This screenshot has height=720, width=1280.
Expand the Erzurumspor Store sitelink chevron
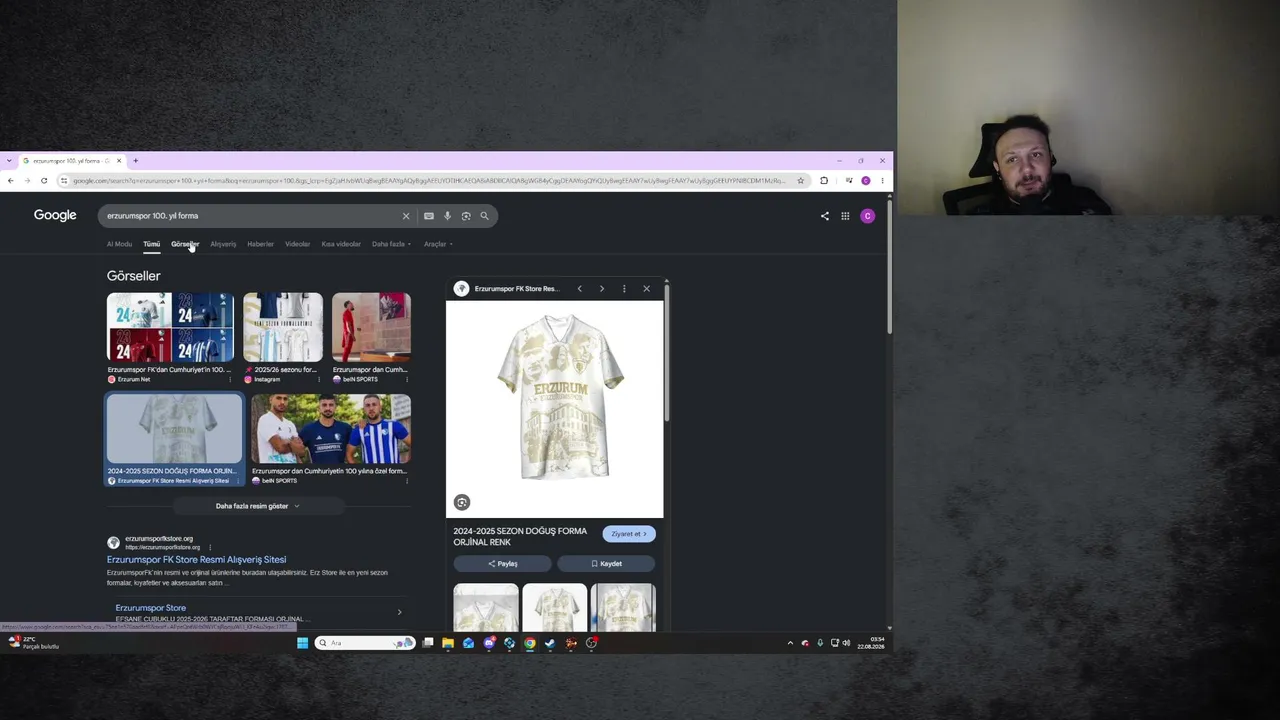[399, 612]
